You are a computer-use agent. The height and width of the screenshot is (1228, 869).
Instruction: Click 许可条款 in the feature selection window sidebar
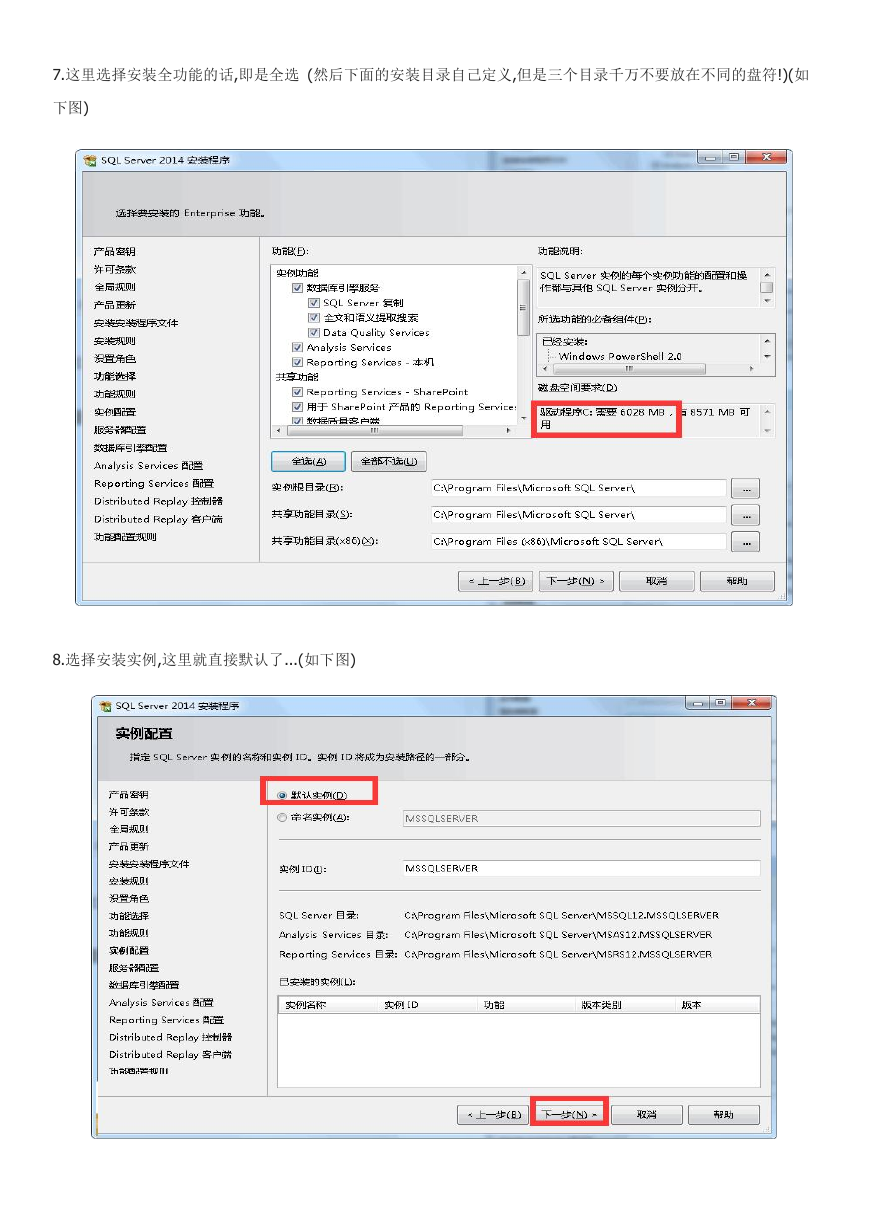pyautogui.click(x=114, y=269)
